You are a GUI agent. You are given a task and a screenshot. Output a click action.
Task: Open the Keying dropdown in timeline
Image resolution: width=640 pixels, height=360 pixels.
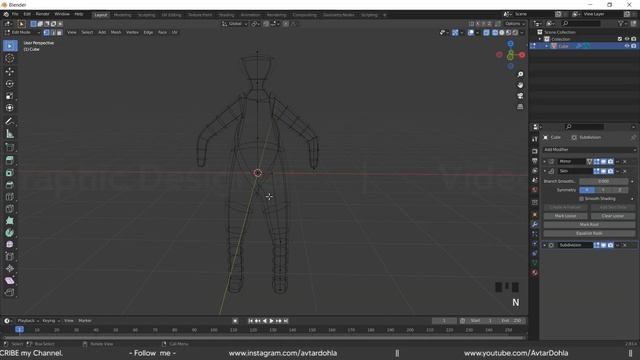point(51,321)
